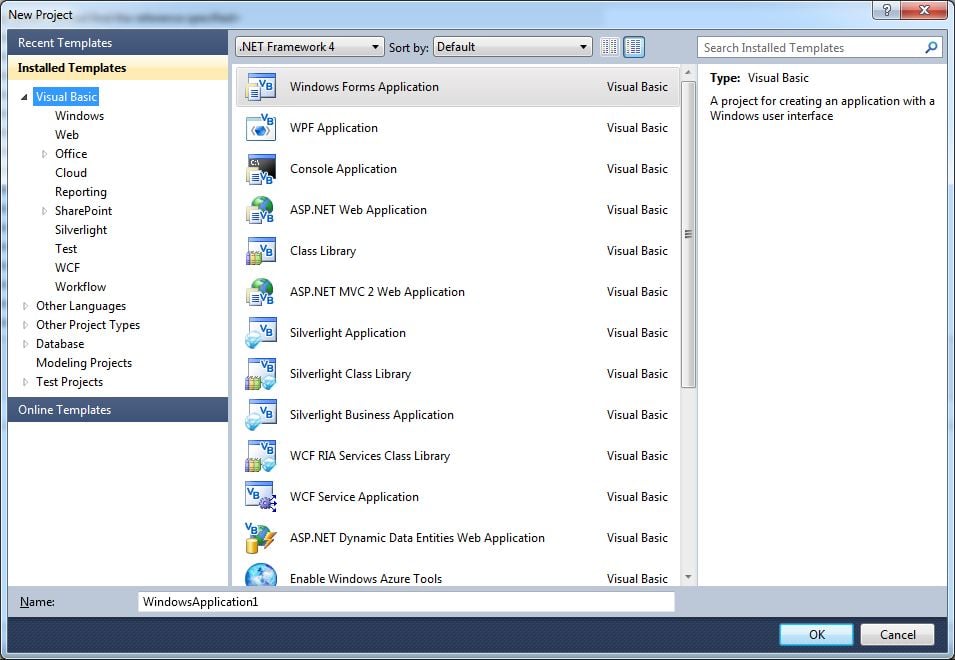This screenshot has height=660, width=955.
Task: Select the "Console Application" template name
Action: coord(343,169)
